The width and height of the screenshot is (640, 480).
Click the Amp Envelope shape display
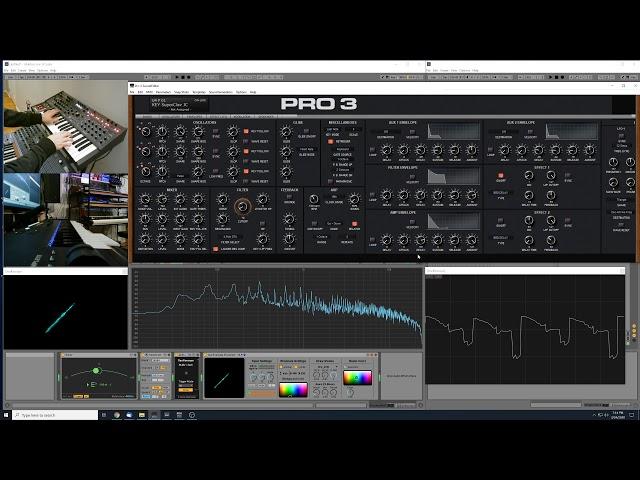[x=453, y=222]
